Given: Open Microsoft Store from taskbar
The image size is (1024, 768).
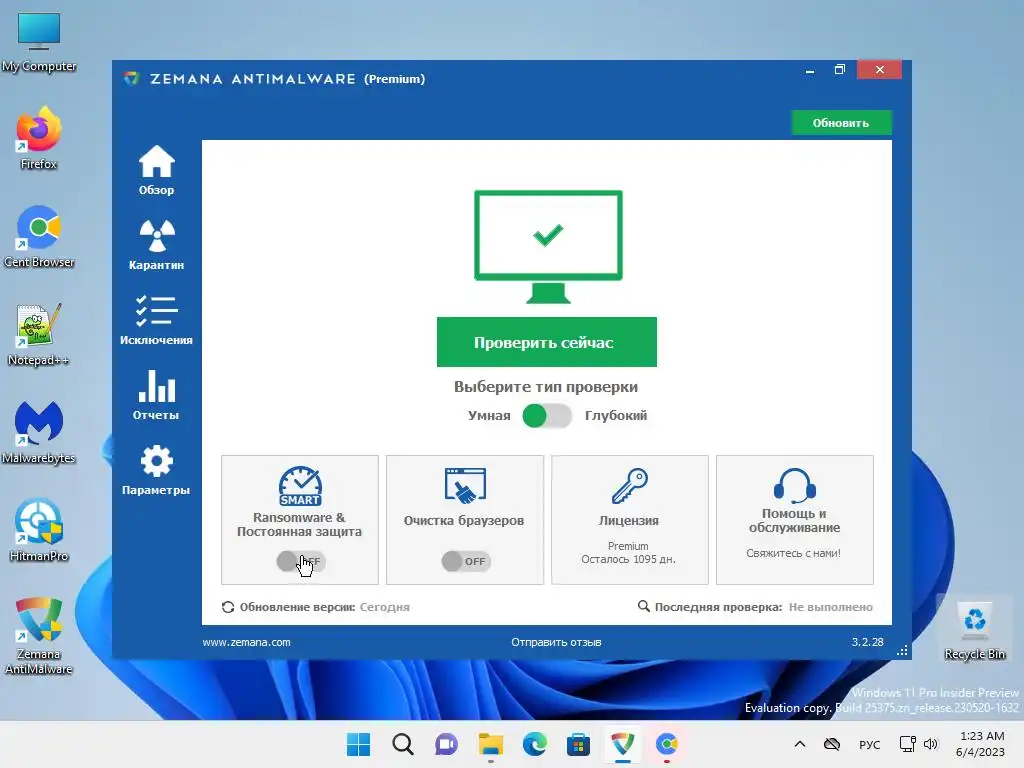Looking at the screenshot, I should click(x=578, y=744).
